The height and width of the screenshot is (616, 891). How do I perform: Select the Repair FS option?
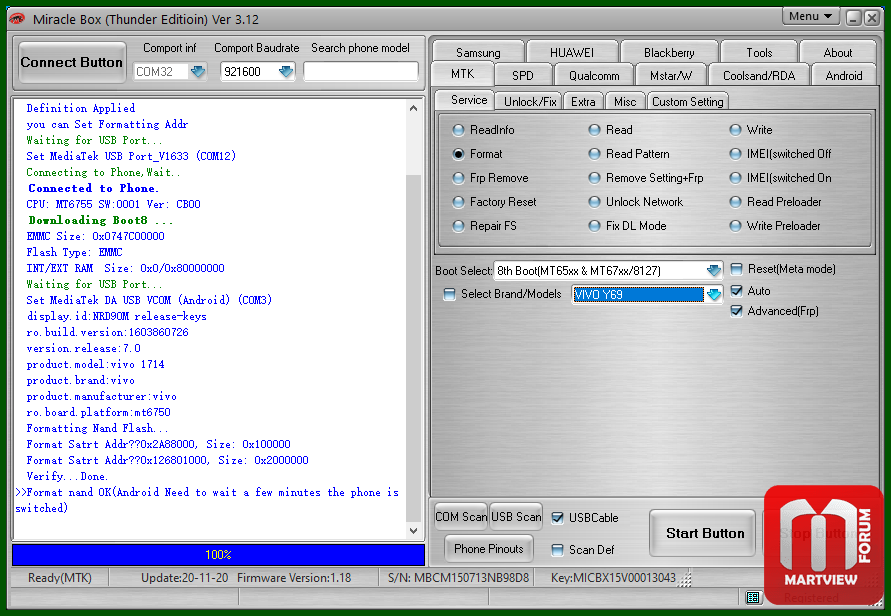(x=485, y=226)
